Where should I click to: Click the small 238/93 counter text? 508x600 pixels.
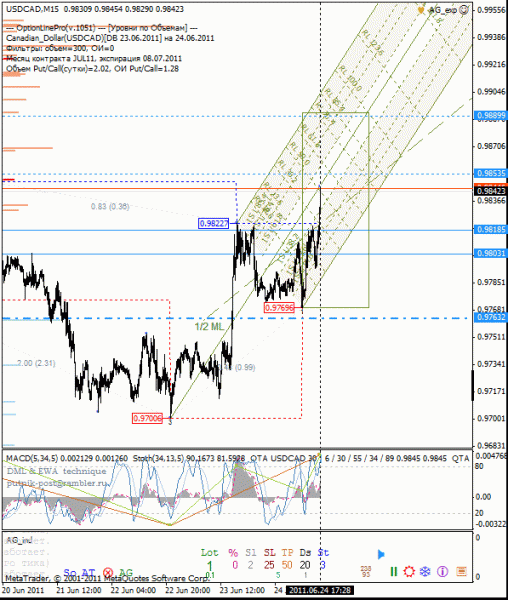[366, 572]
